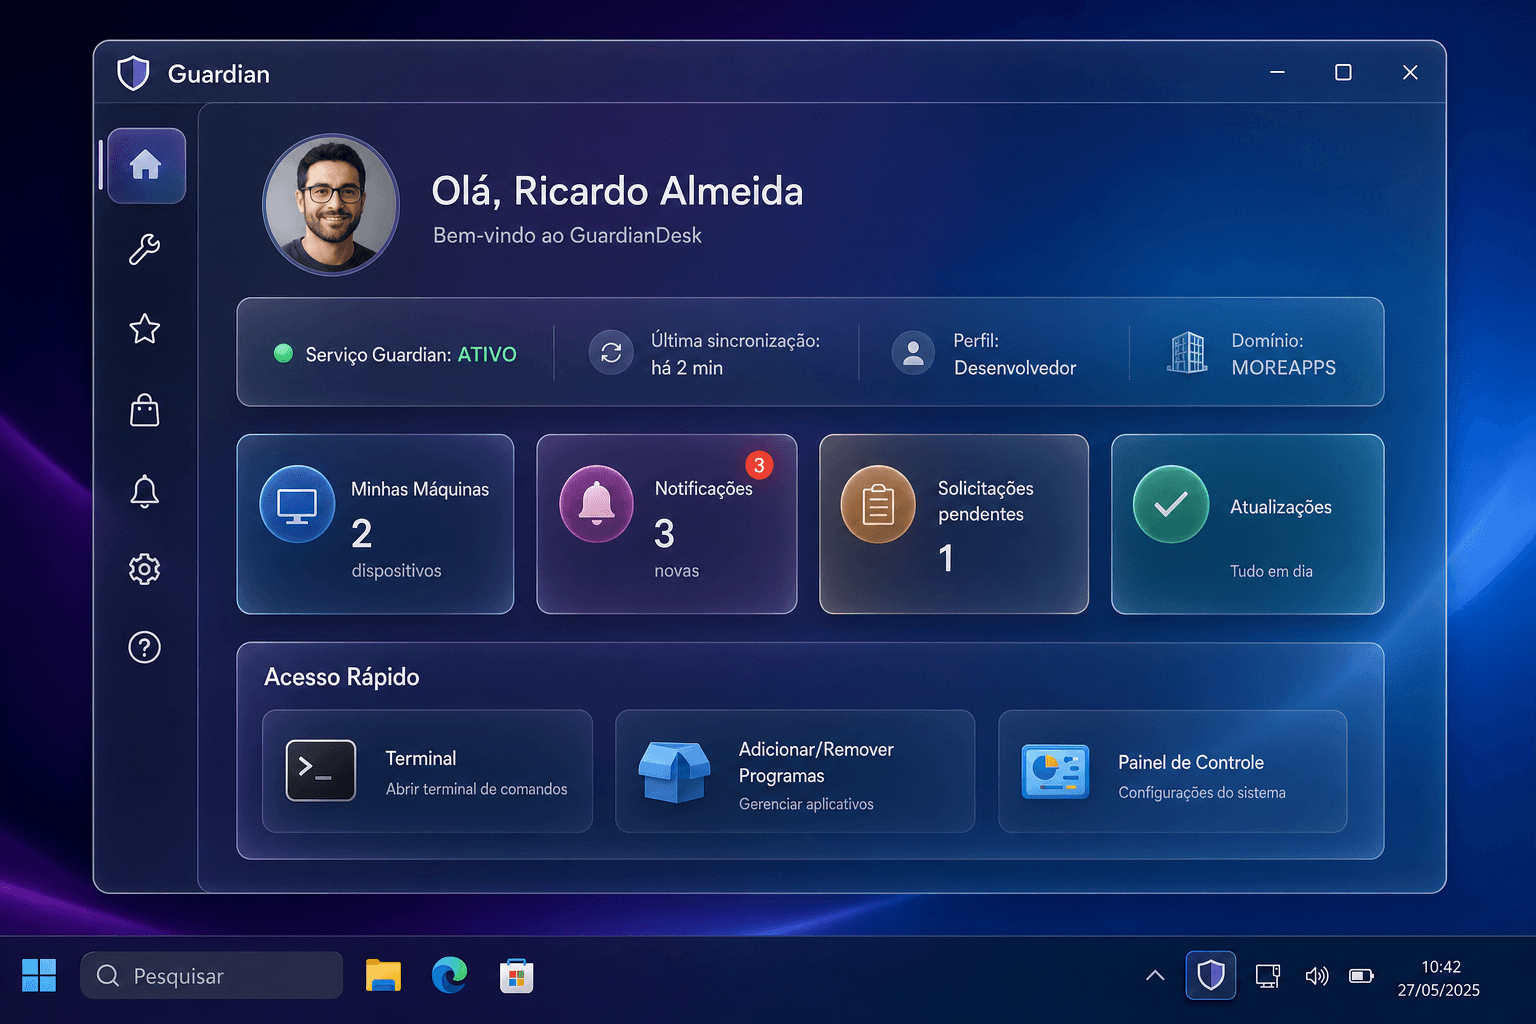Open settings gear in sidebar
Viewport: 1536px width, 1024px height.
pyautogui.click(x=145, y=569)
